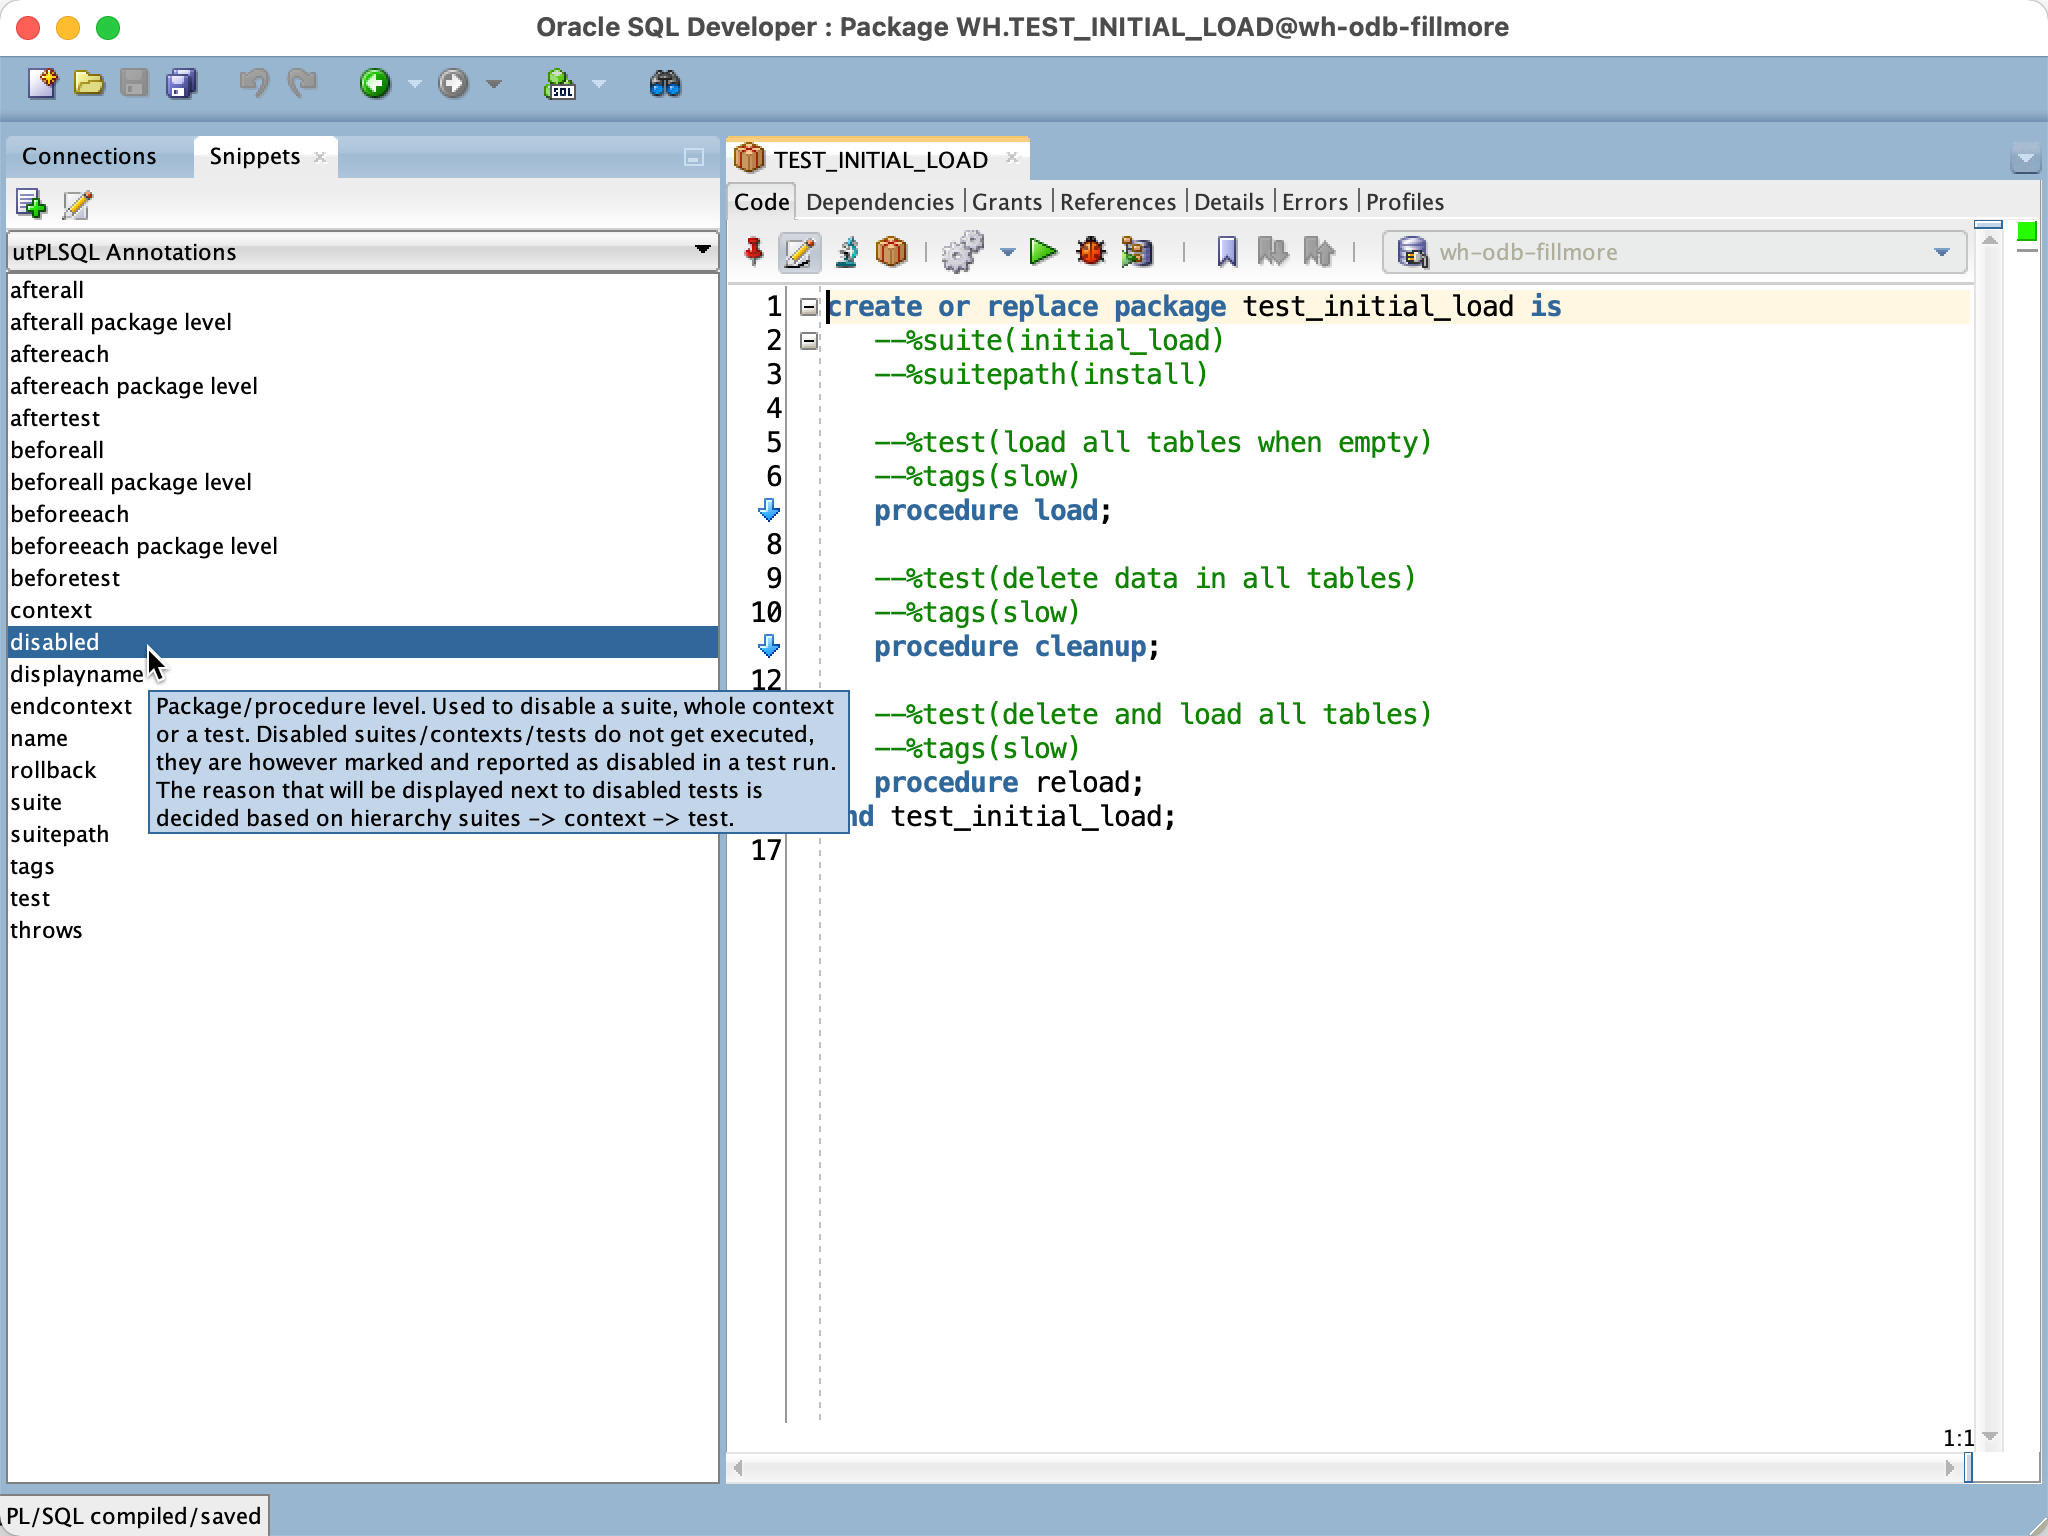Debug the package using the ladybug icon
Screen dimensions: 2048x1536
(x=1090, y=252)
